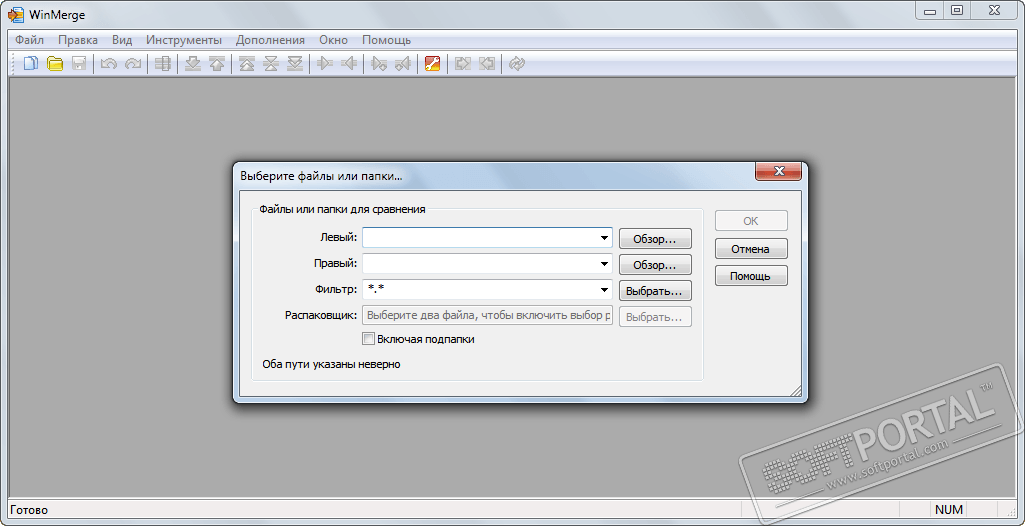Click the Copy to right icon
Screen dimensions: 1025x526
(324, 63)
